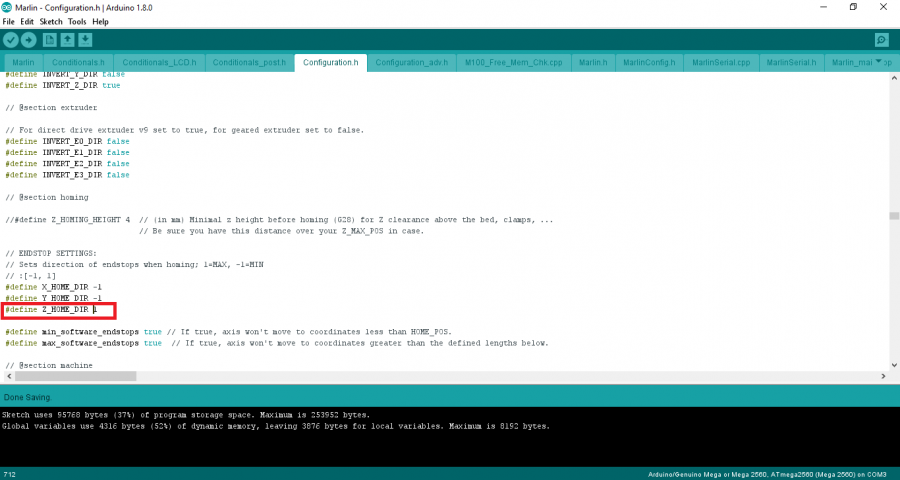The image size is (900, 480).
Task: Open a sketch using the Open icon
Action: 67,39
